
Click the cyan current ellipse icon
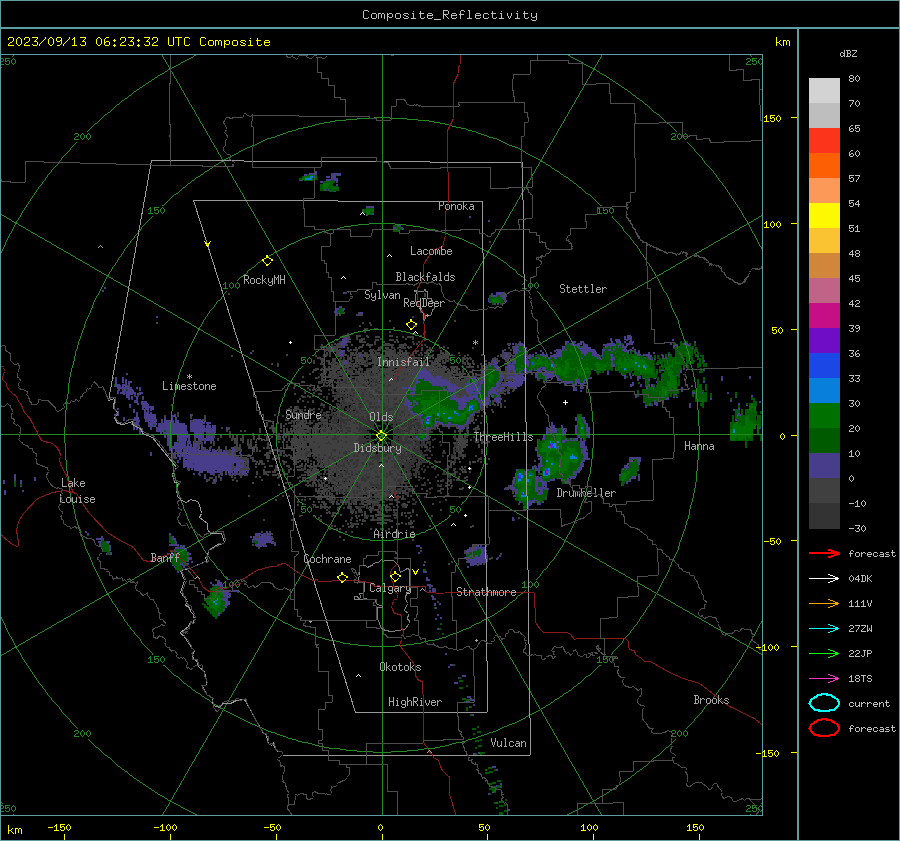click(824, 703)
